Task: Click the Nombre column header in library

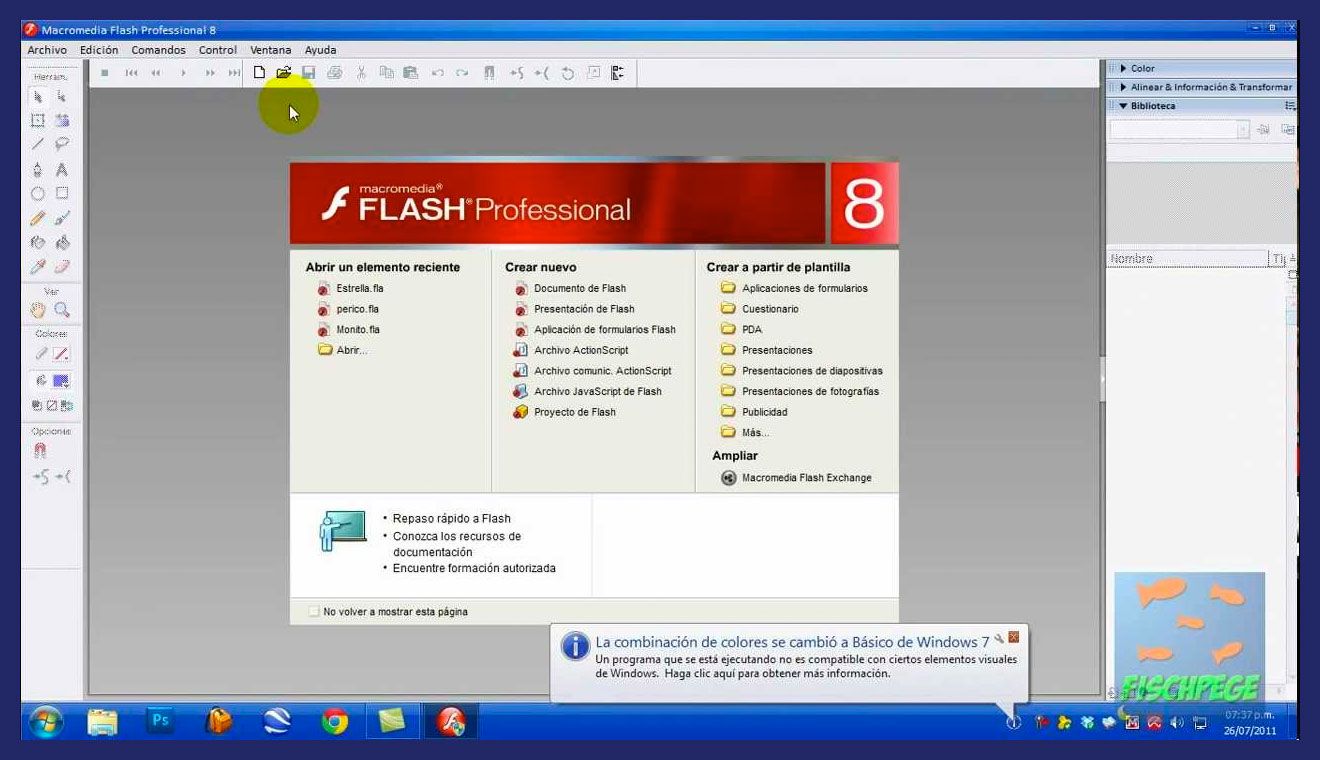Action: pyautogui.click(x=1186, y=259)
